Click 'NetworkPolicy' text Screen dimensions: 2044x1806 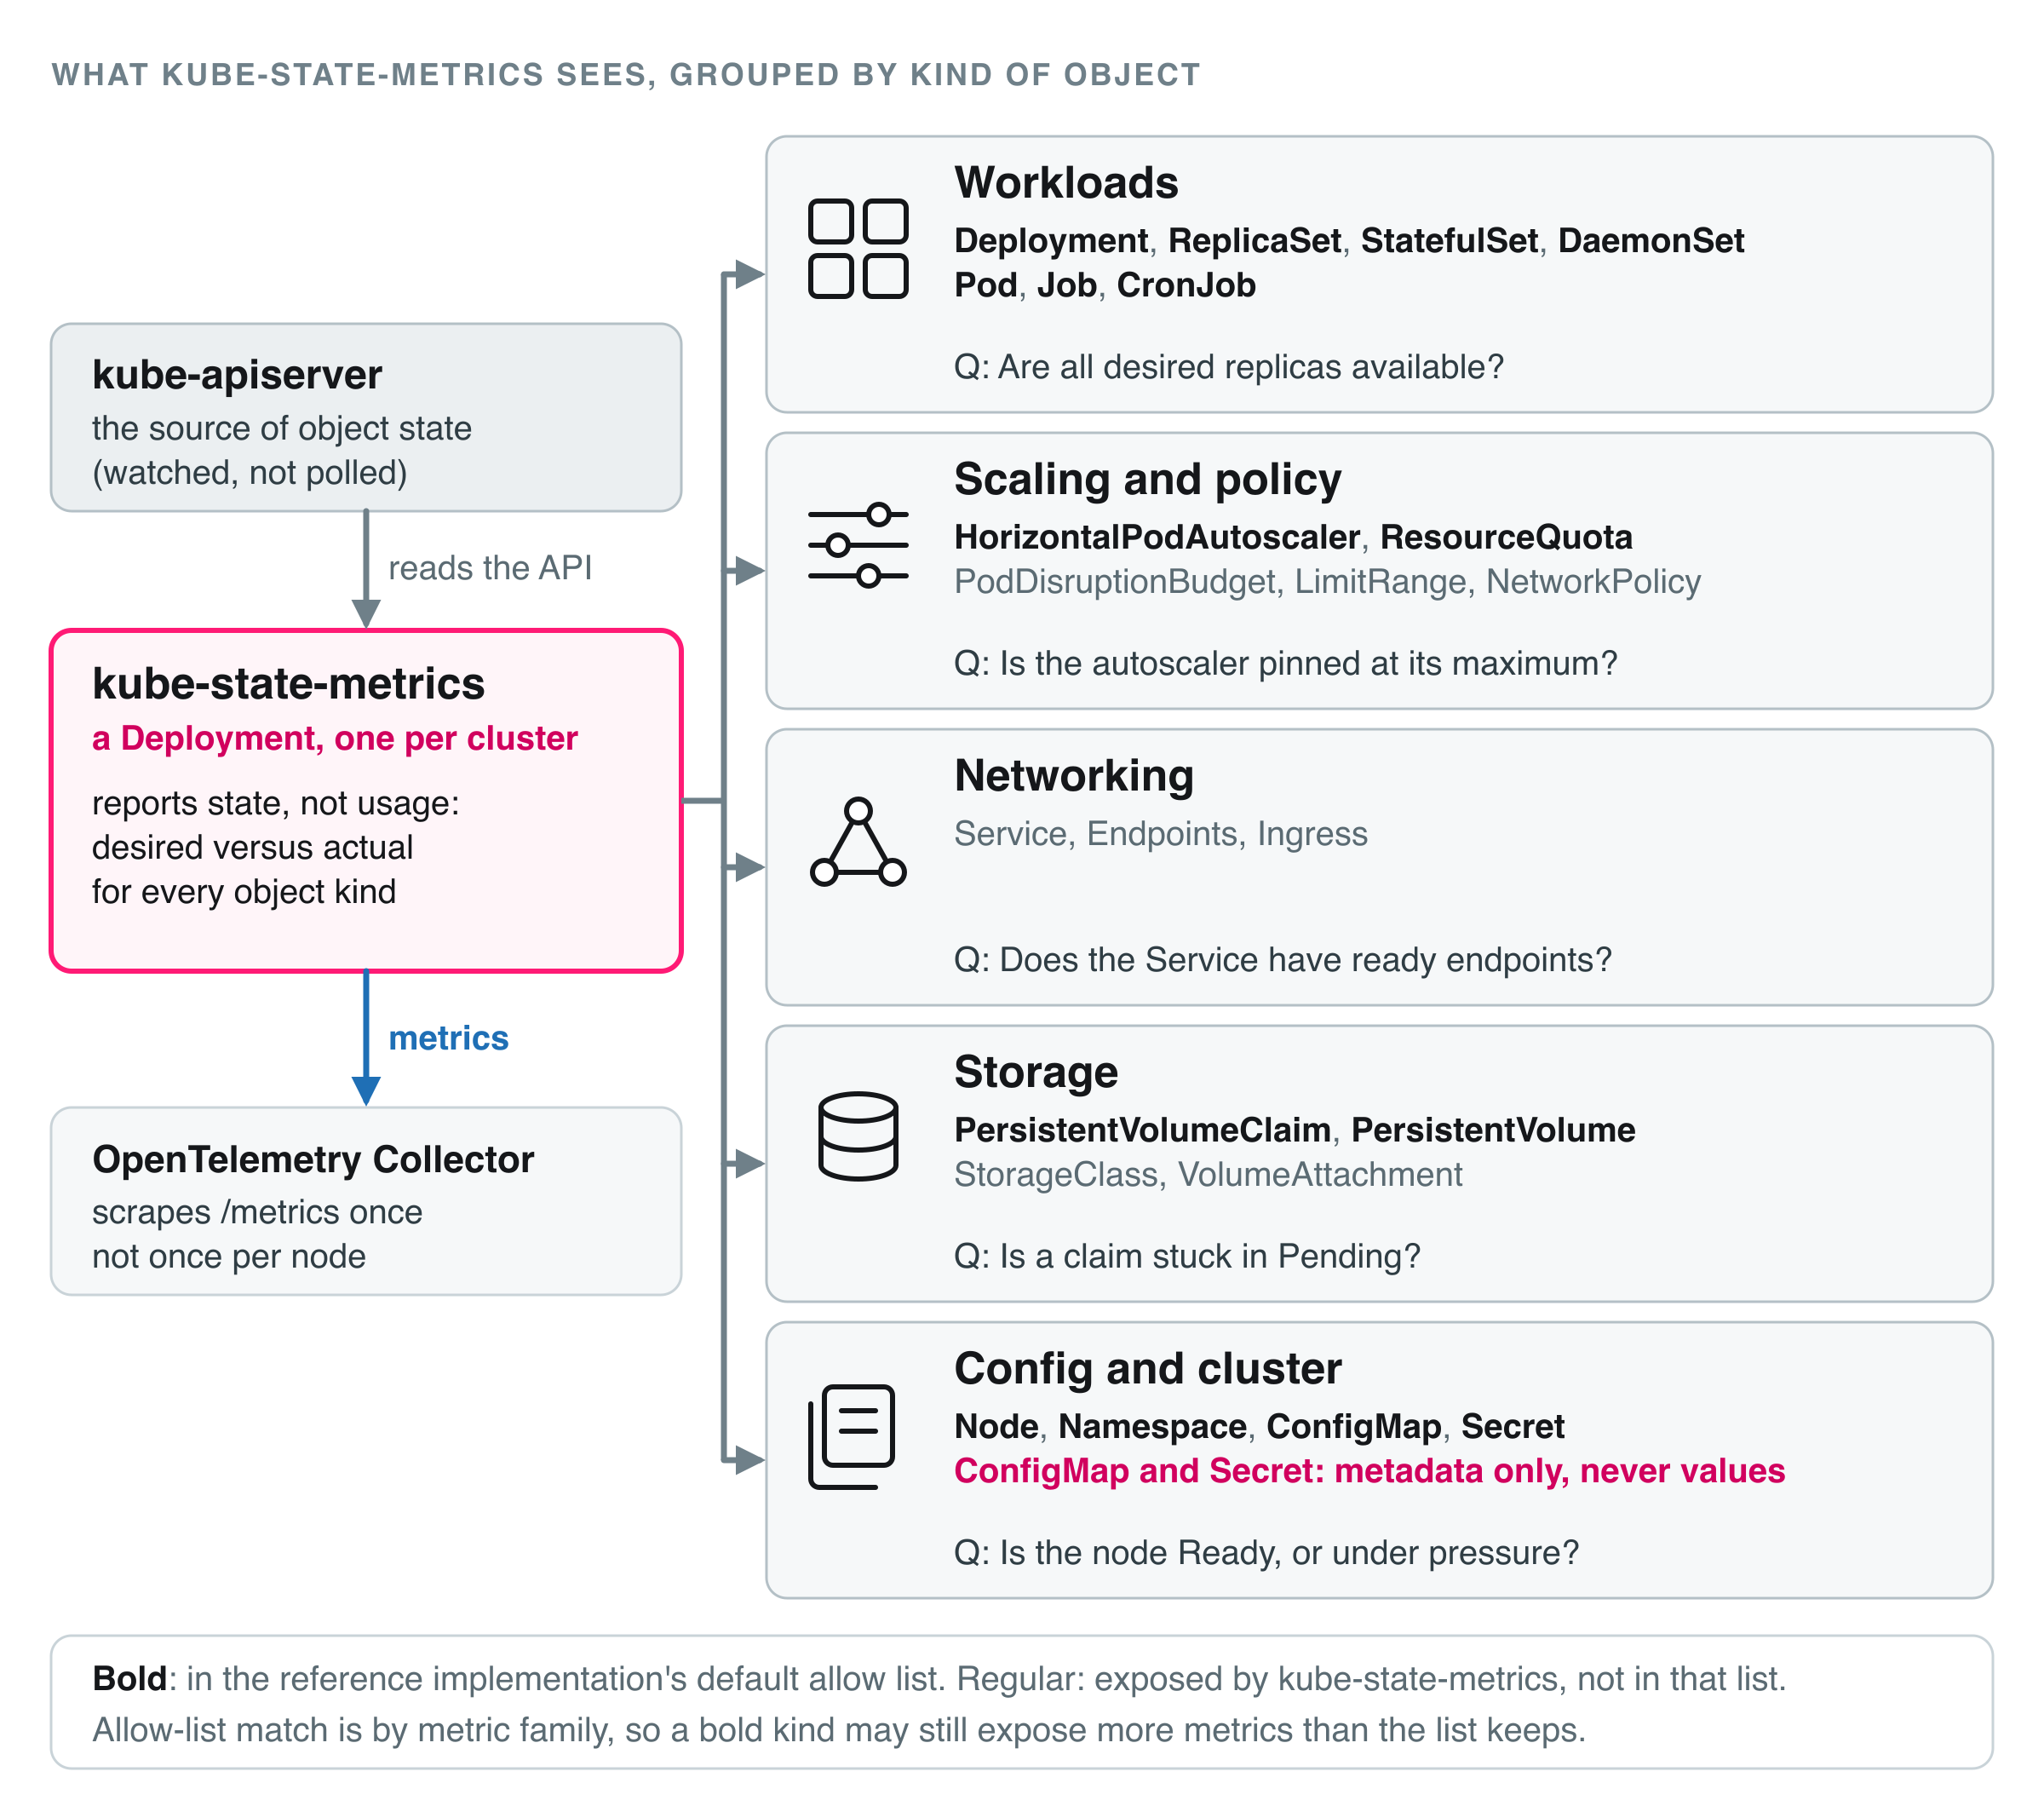[x=1593, y=582]
